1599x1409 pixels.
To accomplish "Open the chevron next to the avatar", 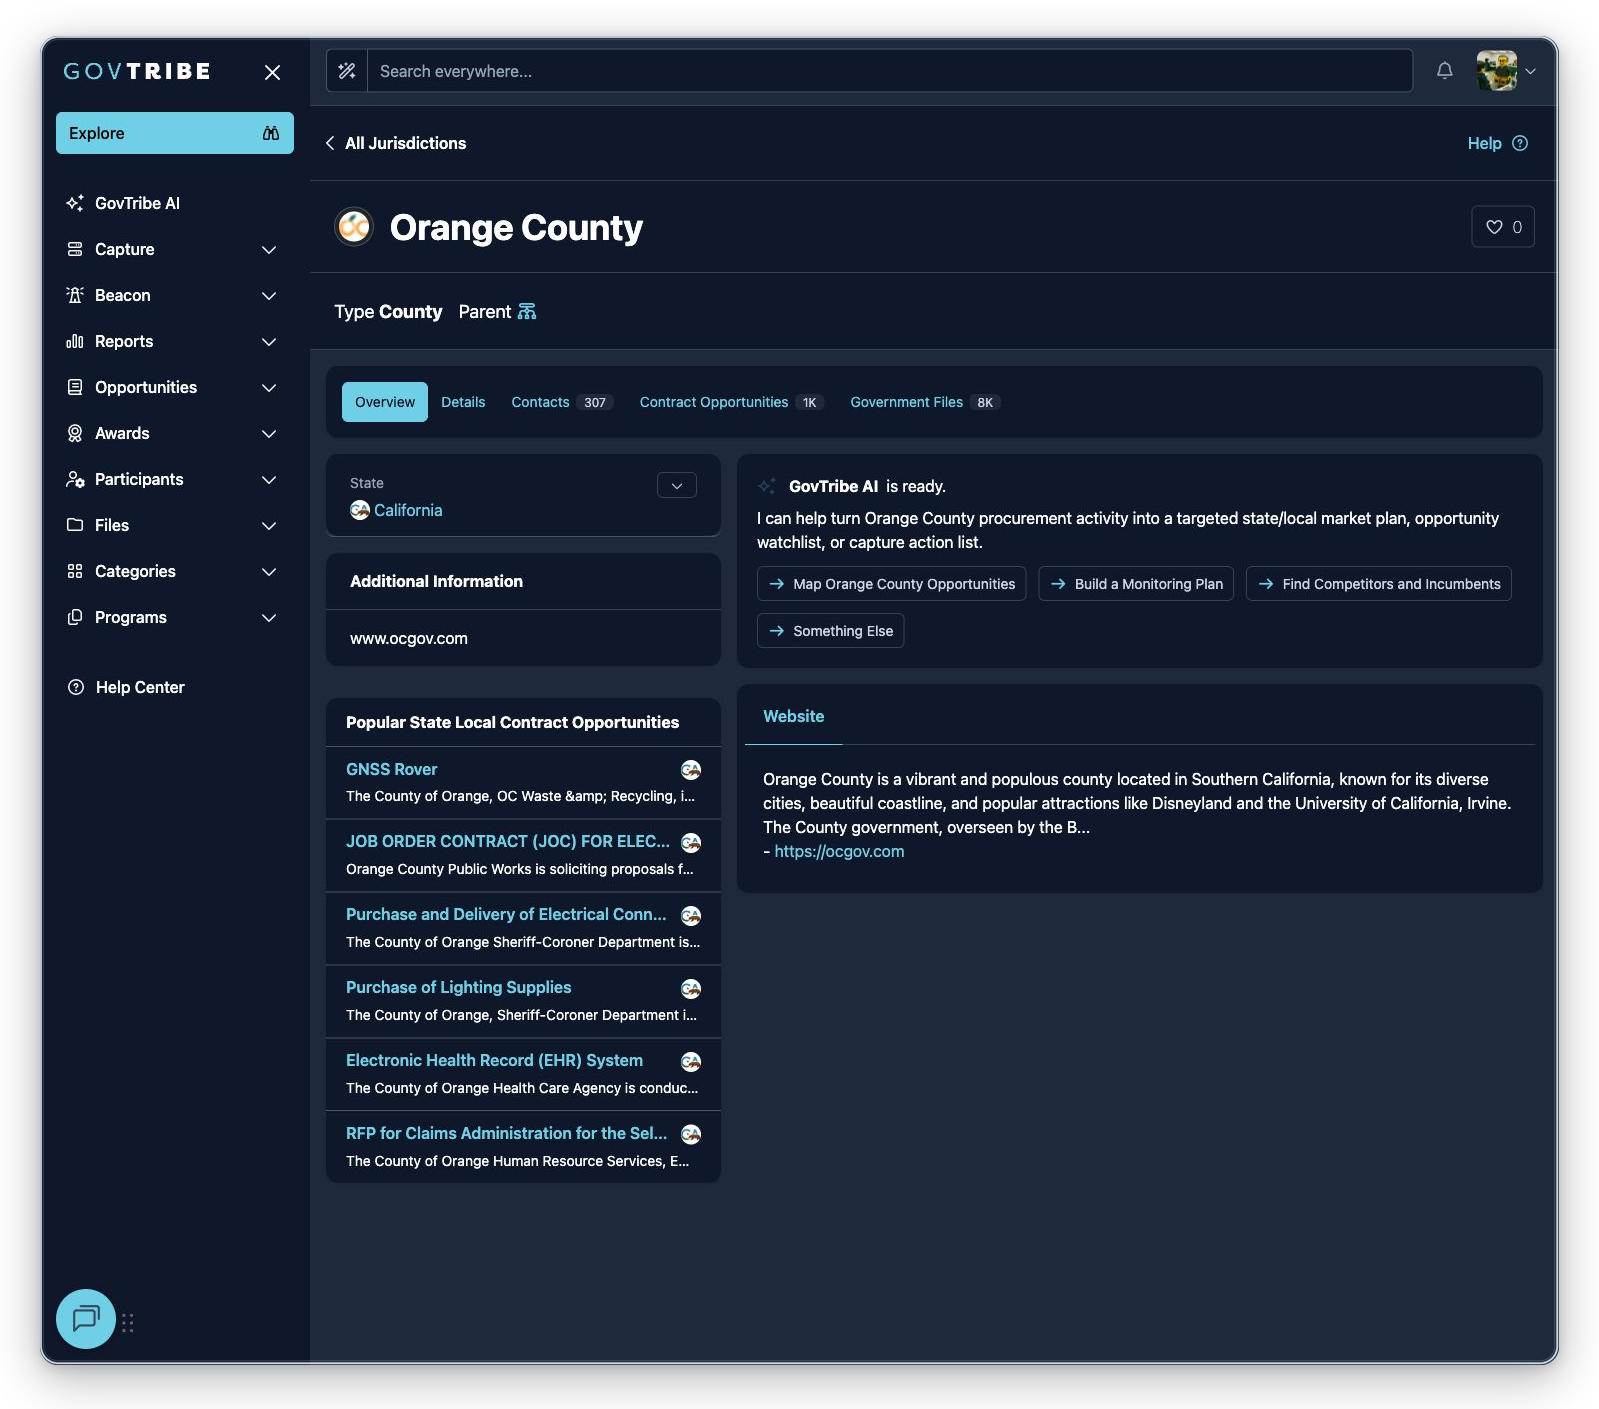I will 1530,71.
